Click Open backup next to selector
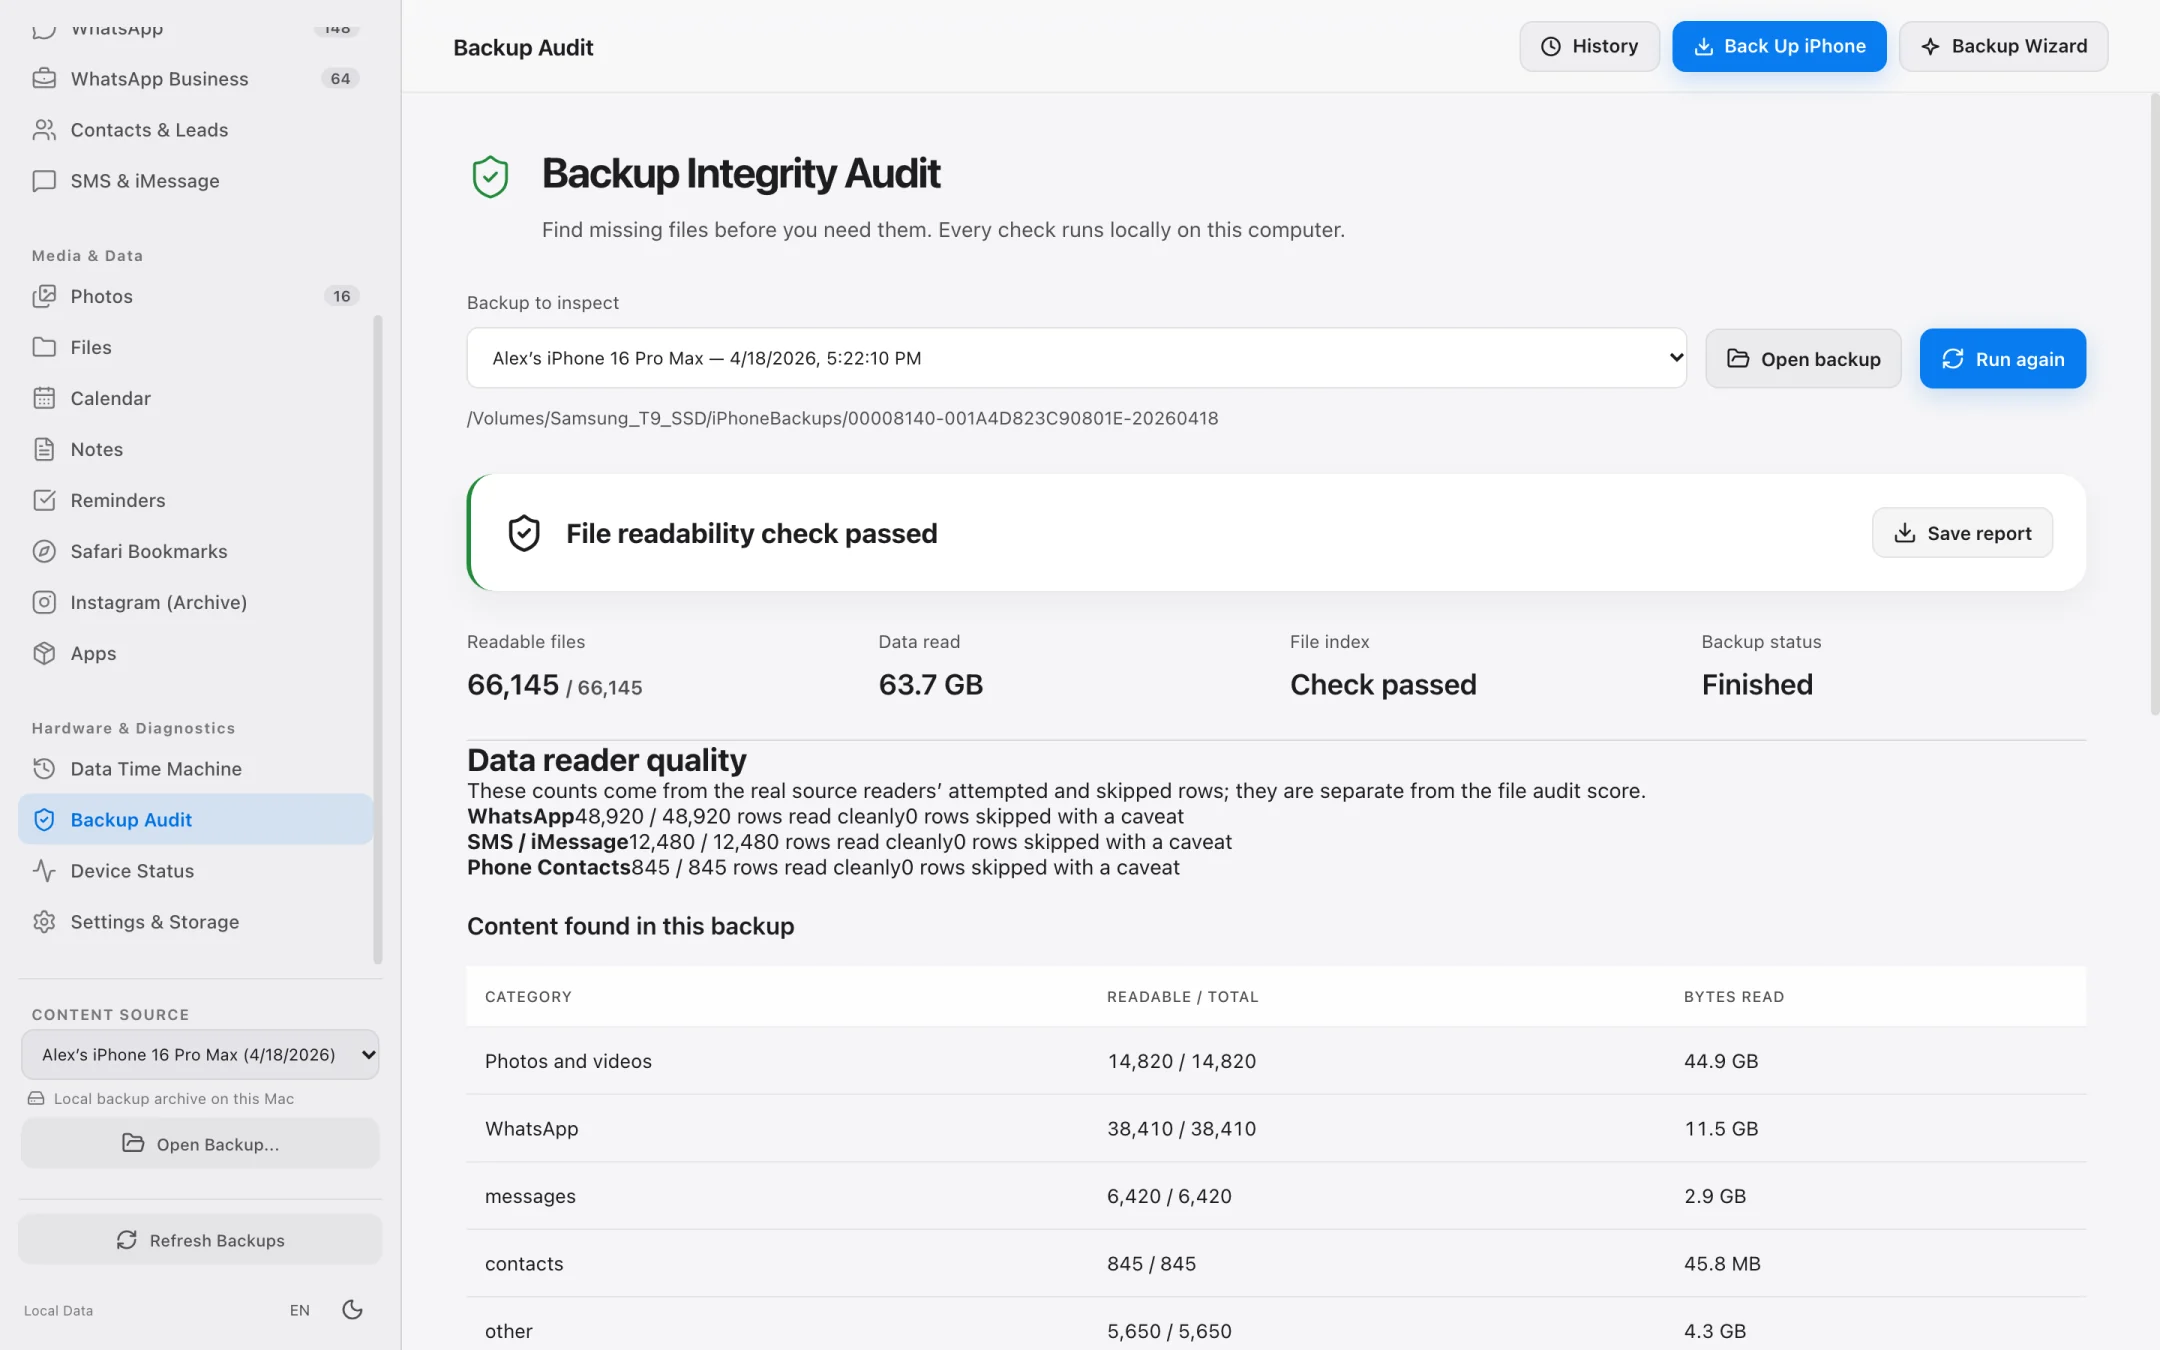 [x=1803, y=358]
